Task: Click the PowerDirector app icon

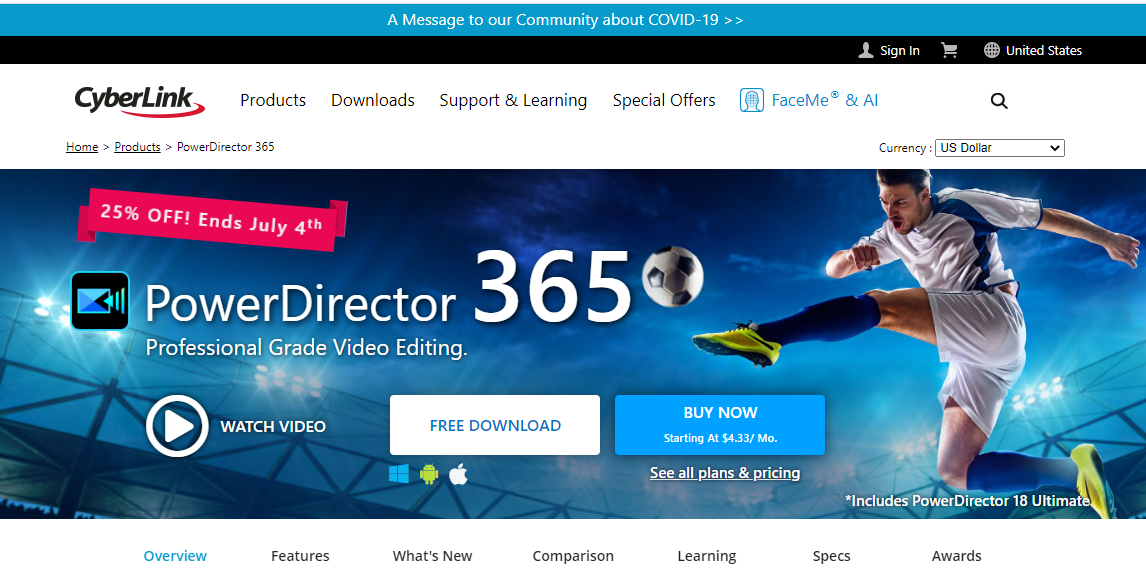Action: click(x=100, y=301)
